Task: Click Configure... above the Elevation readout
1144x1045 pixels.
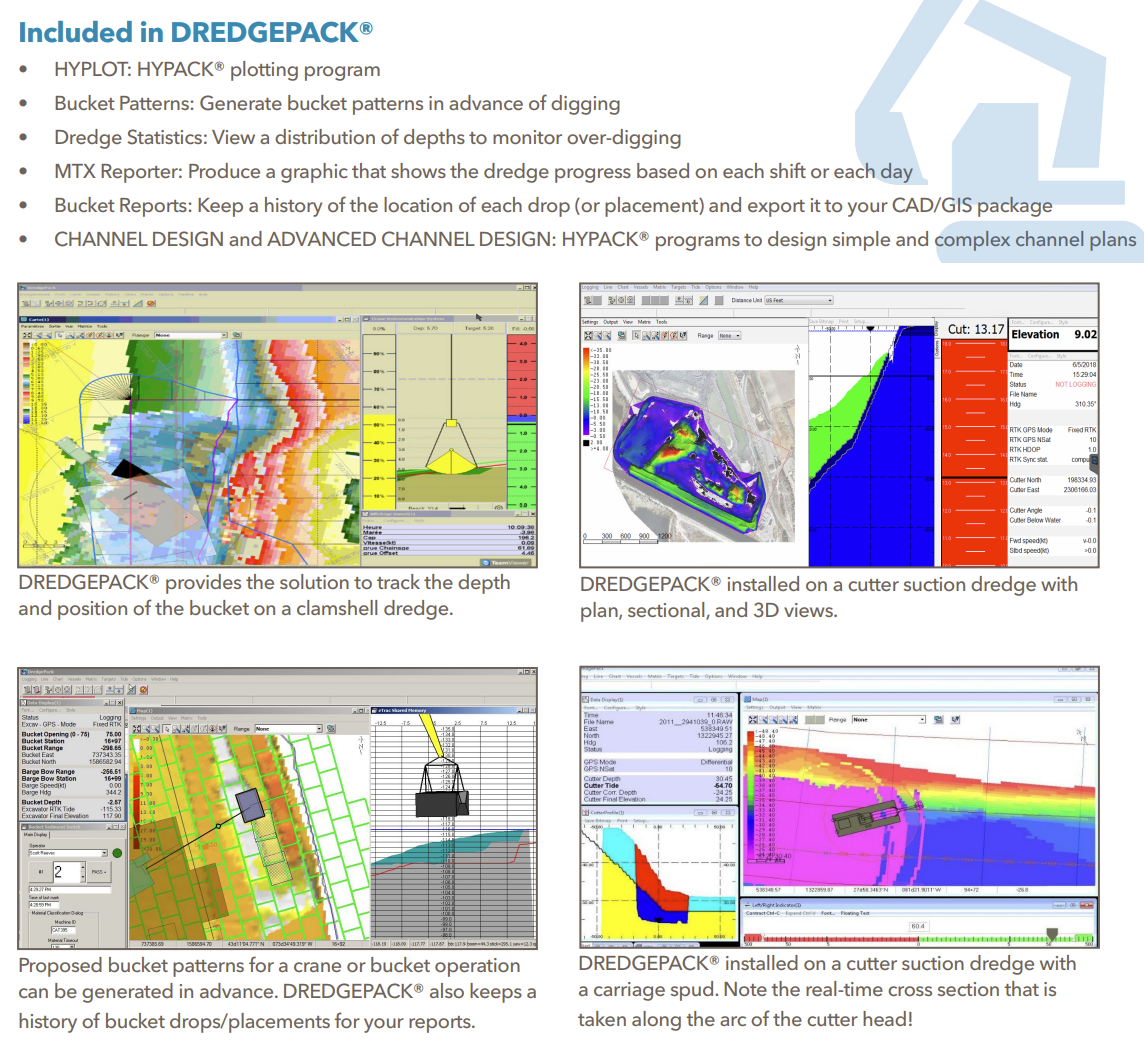Action: tap(1041, 322)
